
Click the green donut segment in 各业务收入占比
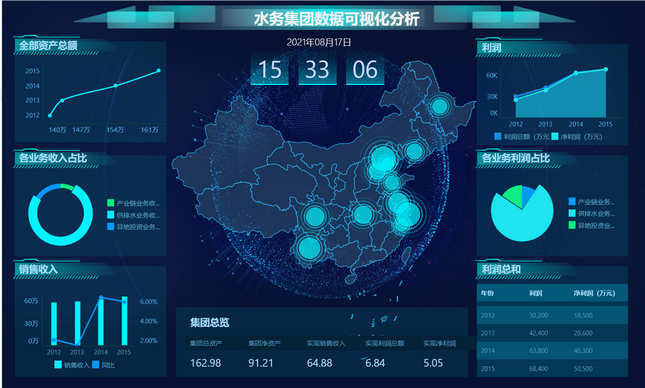click(67, 187)
